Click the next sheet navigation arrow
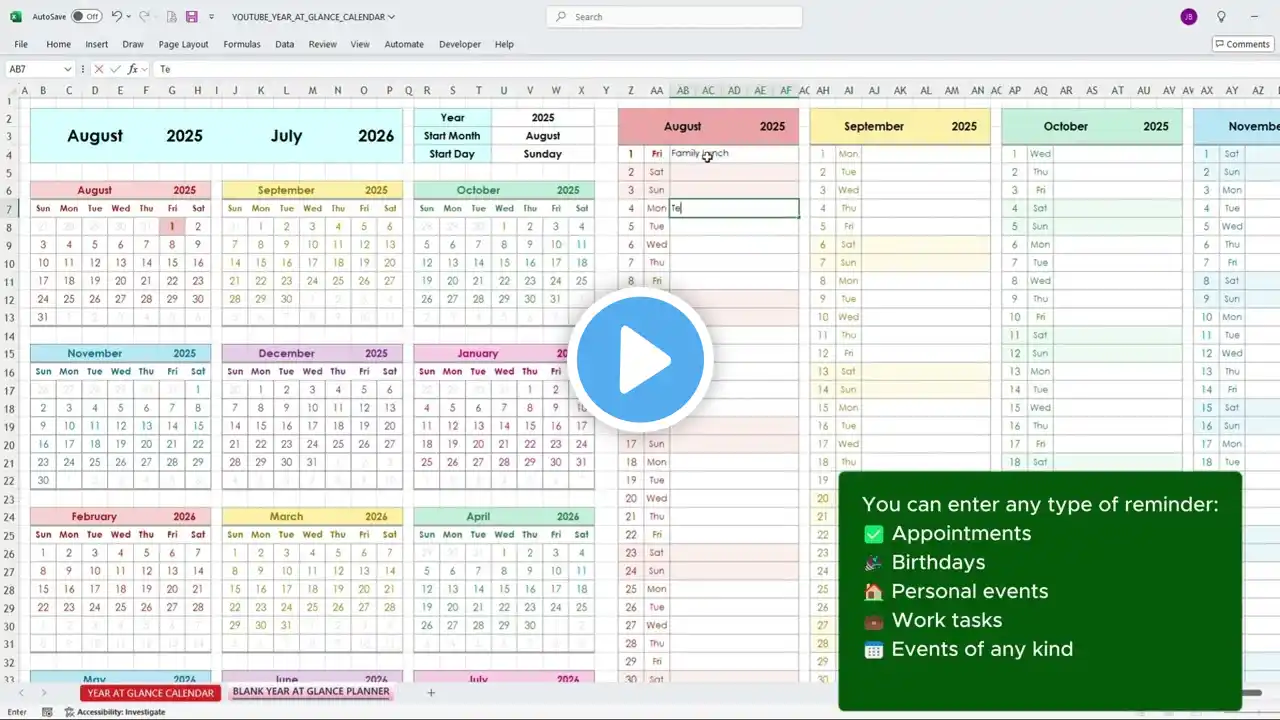Screen dimensions: 1280x720 43,693
